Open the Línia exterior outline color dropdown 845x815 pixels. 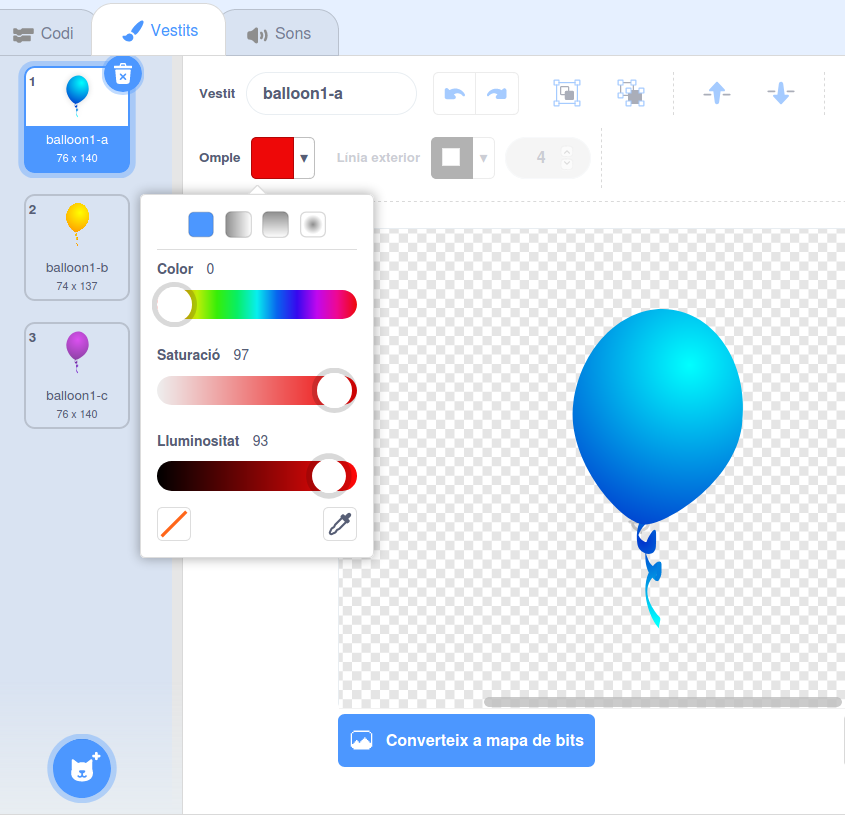[462, 158]
